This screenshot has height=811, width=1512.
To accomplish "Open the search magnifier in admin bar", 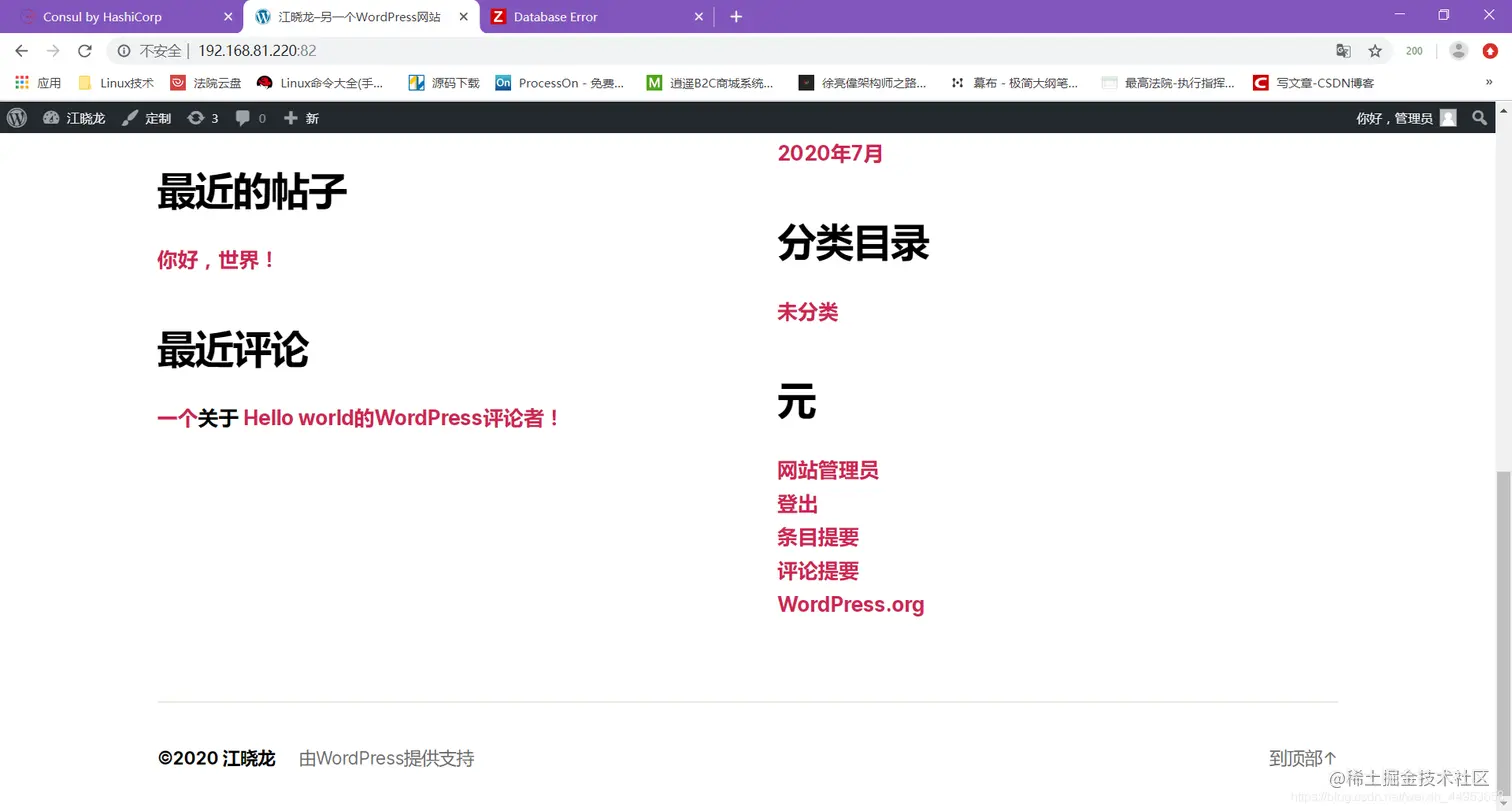I will (1480, 118).
